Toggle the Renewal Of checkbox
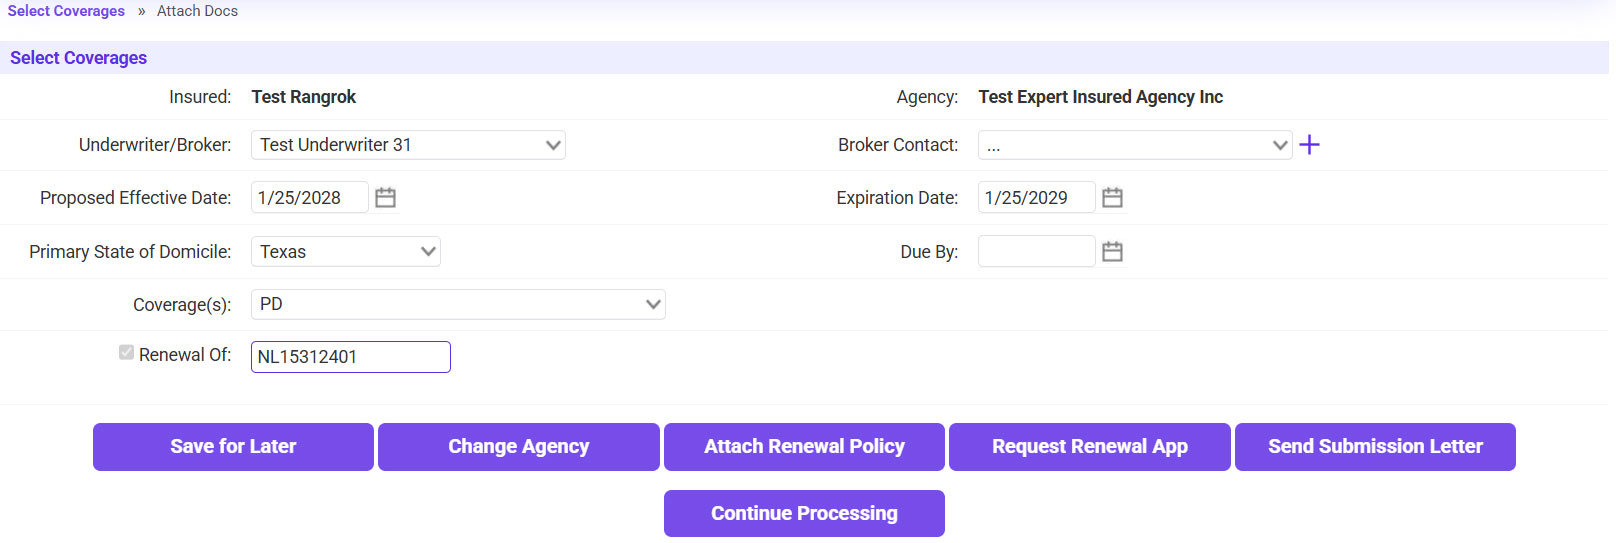Image resolution: width=1616 pixels, height=543 pixels. (x=126, y=353)
